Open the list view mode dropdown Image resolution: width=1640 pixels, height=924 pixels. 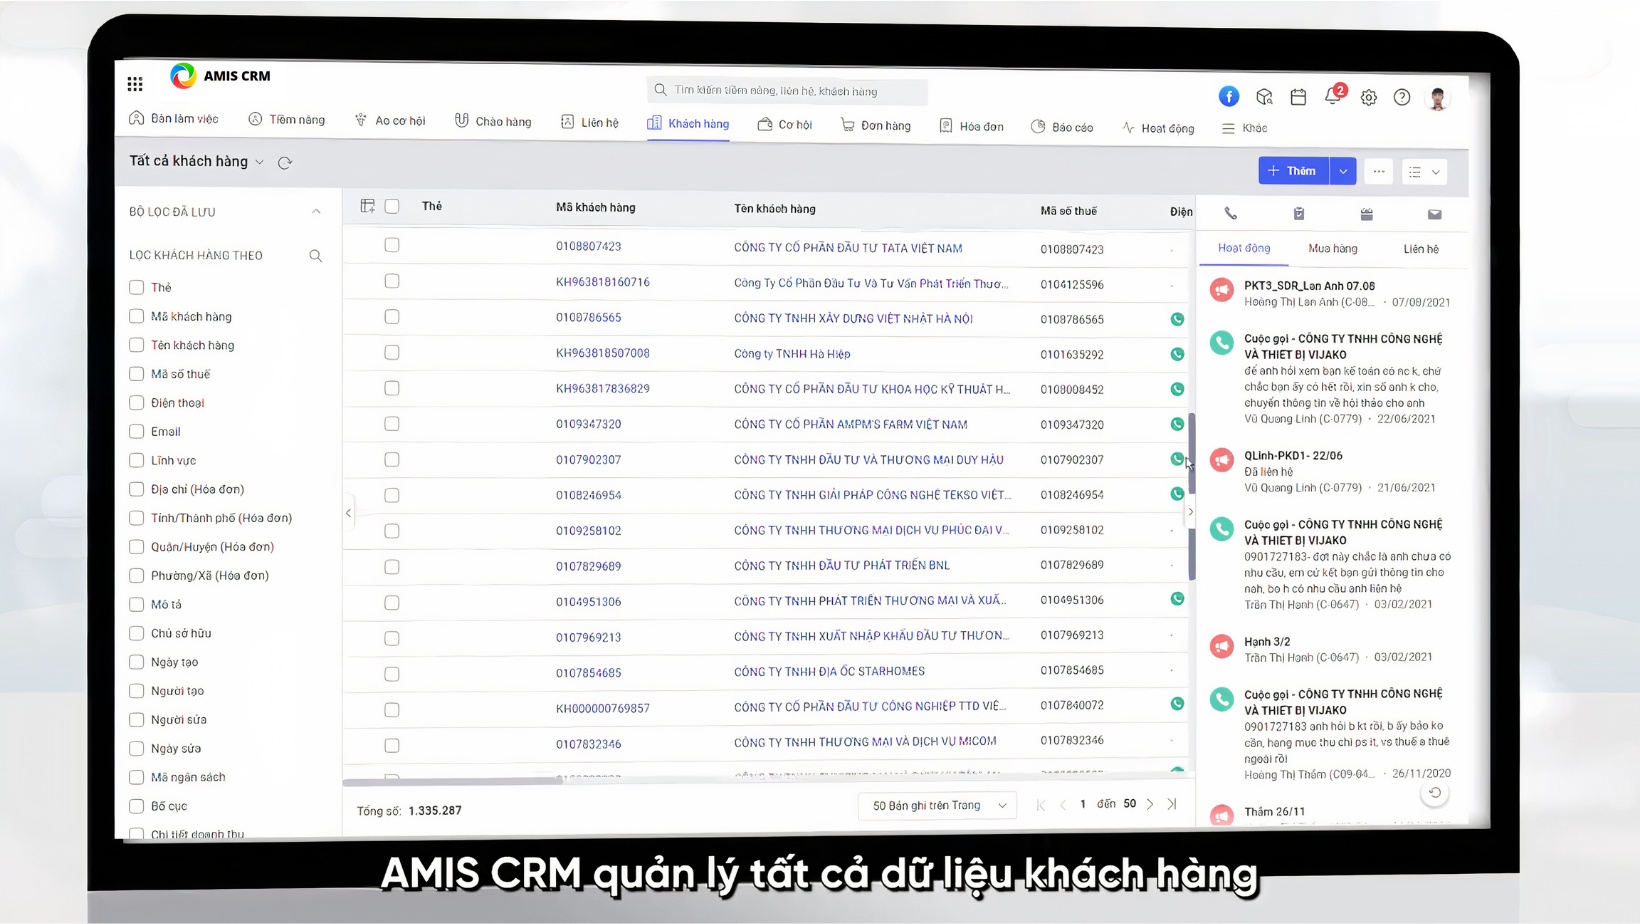point(1425,172)
